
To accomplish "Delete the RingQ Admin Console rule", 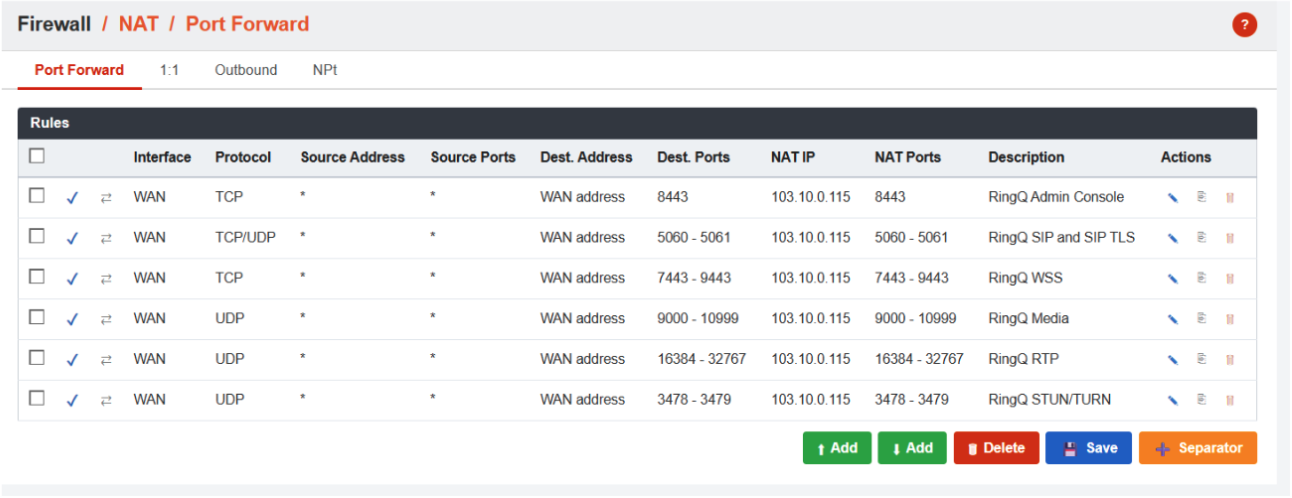I will 1229,197.
